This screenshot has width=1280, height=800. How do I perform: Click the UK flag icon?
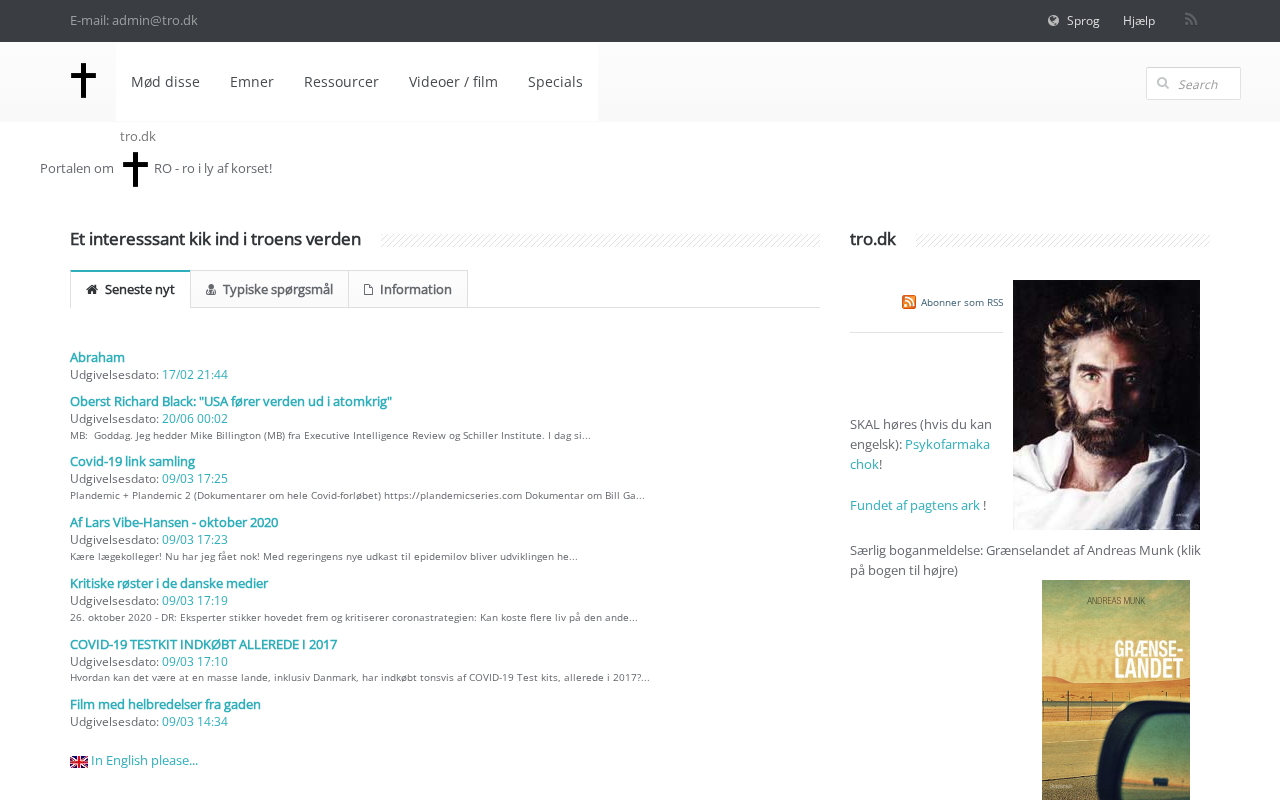79,762
